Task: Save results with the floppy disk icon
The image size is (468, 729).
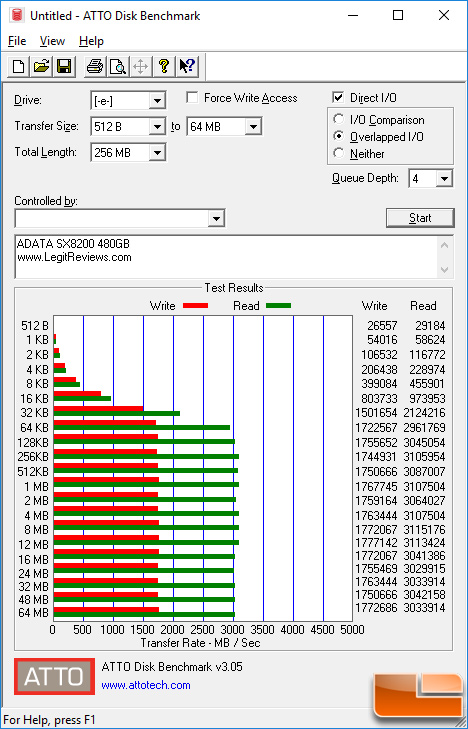Action: pyautogui.click(x=63, y=66)
